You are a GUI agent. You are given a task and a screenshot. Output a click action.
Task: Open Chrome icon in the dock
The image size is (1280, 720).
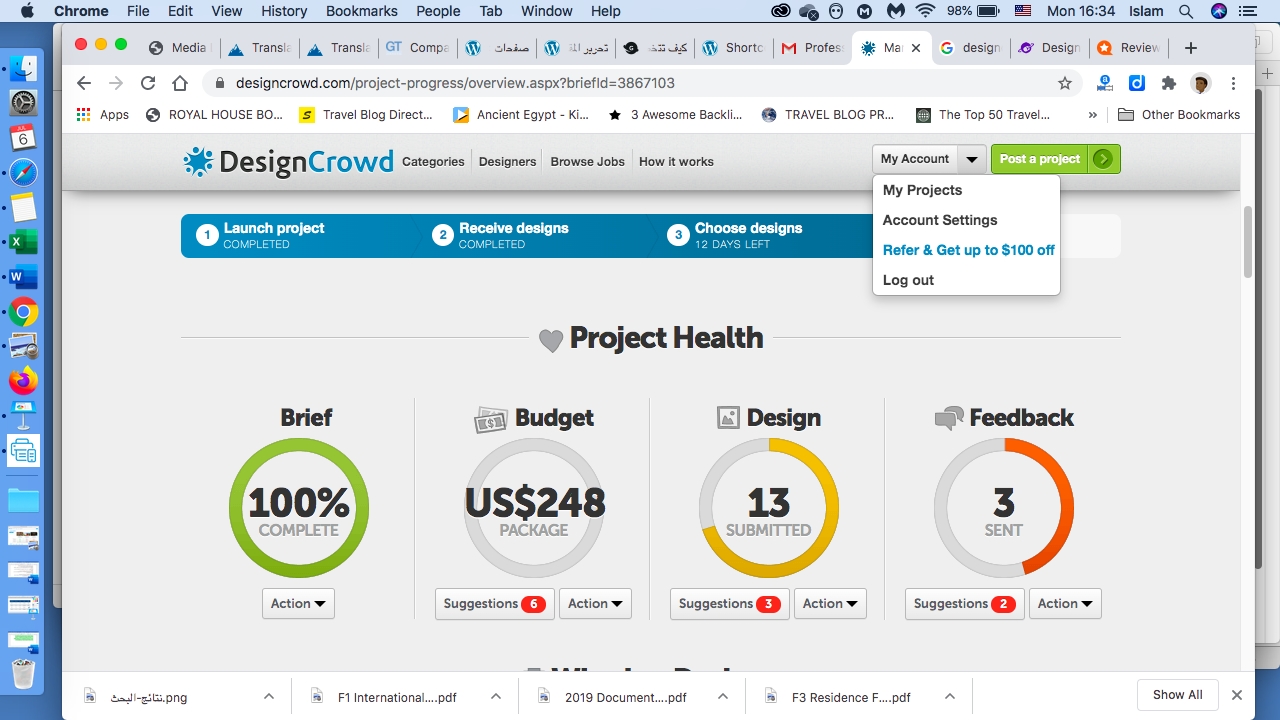click(x=23, y=312)
